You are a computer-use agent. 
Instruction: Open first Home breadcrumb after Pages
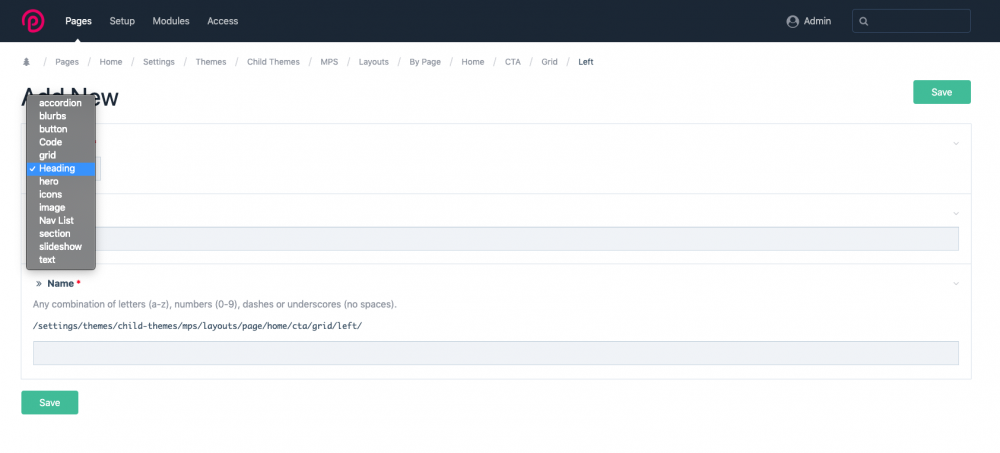tap(111, 62)
